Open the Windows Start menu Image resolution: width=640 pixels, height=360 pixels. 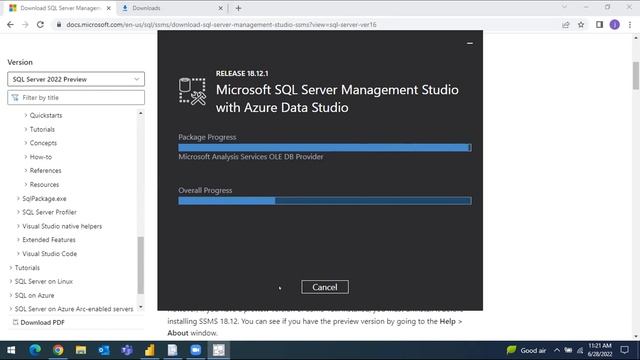[11, 350]
